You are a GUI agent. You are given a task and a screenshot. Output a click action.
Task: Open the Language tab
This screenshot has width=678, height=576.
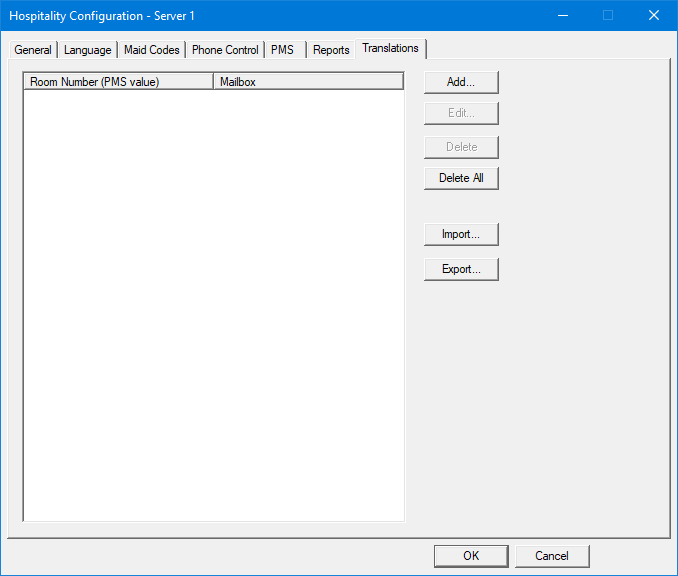tap(88, 50)
